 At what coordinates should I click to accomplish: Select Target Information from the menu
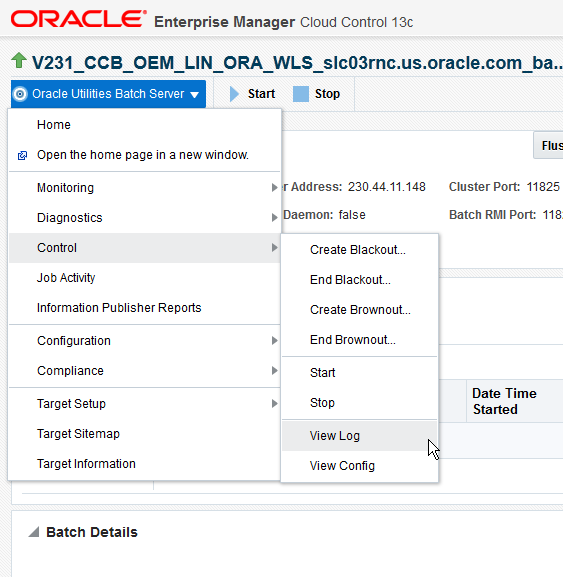tap(145, 464)
